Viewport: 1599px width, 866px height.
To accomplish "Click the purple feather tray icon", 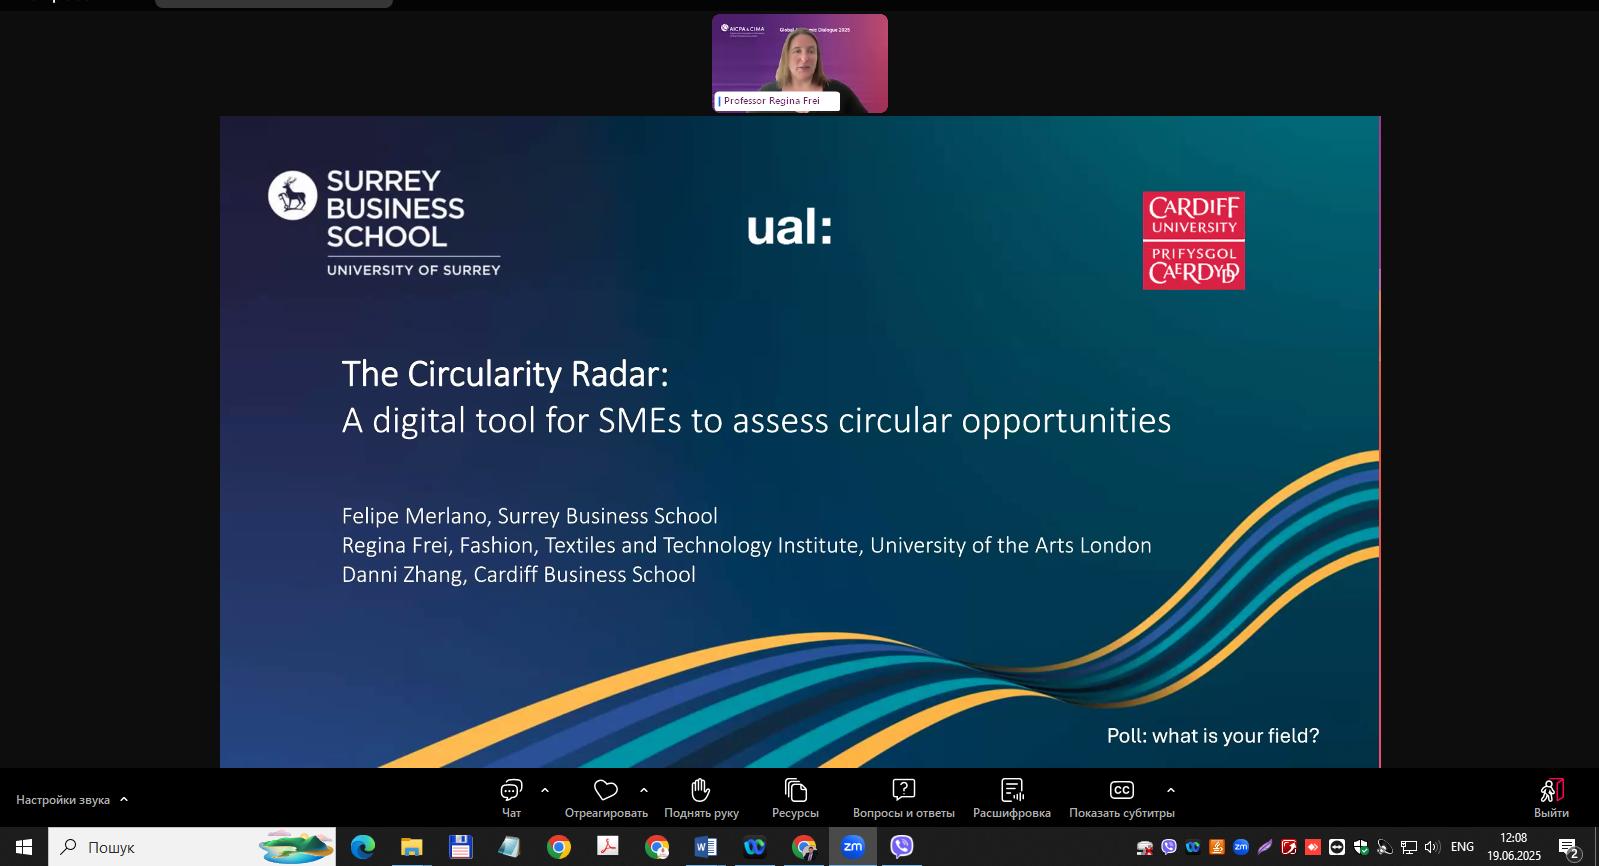I will (1265, 847).
